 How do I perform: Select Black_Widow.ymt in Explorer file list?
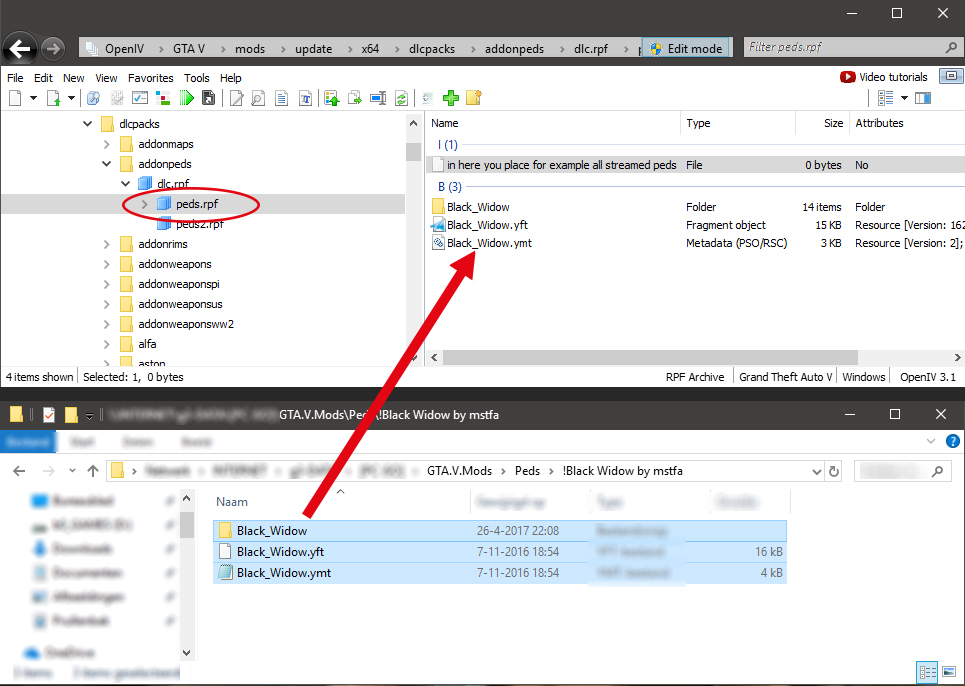click(500, 573)
